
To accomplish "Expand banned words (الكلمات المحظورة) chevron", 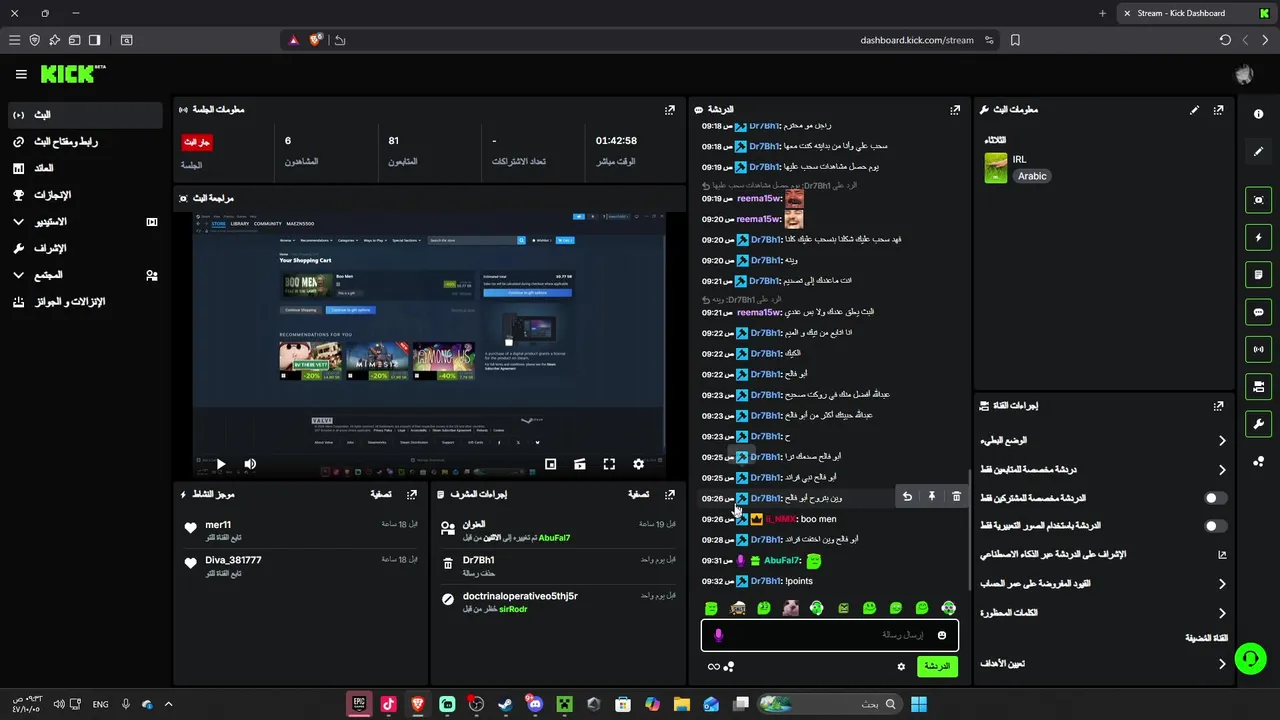I will pos(1222,613).
